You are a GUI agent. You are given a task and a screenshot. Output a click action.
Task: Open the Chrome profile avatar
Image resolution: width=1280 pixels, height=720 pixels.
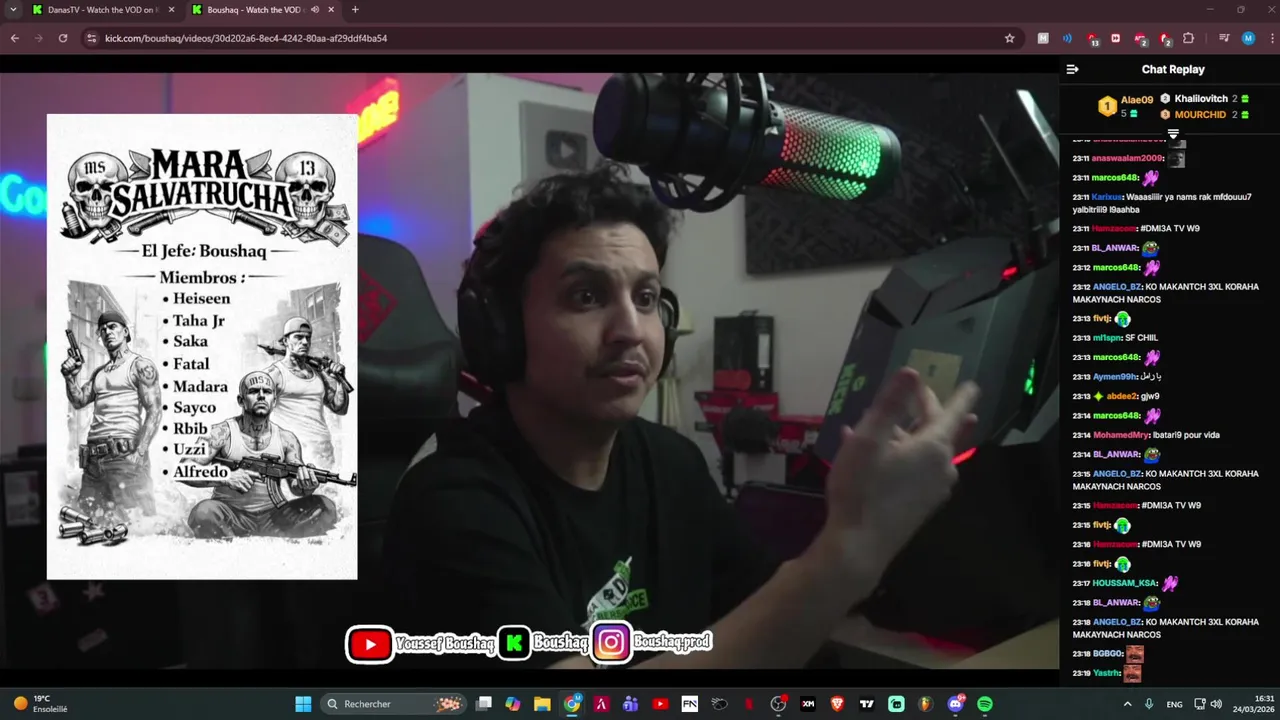pos(1248,38)
